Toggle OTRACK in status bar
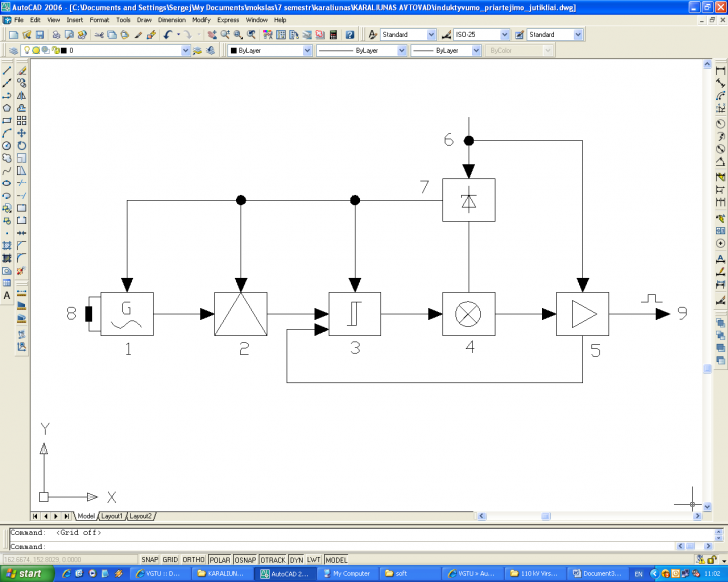Viewport: 728px width, 582px height. pos(273,560)
